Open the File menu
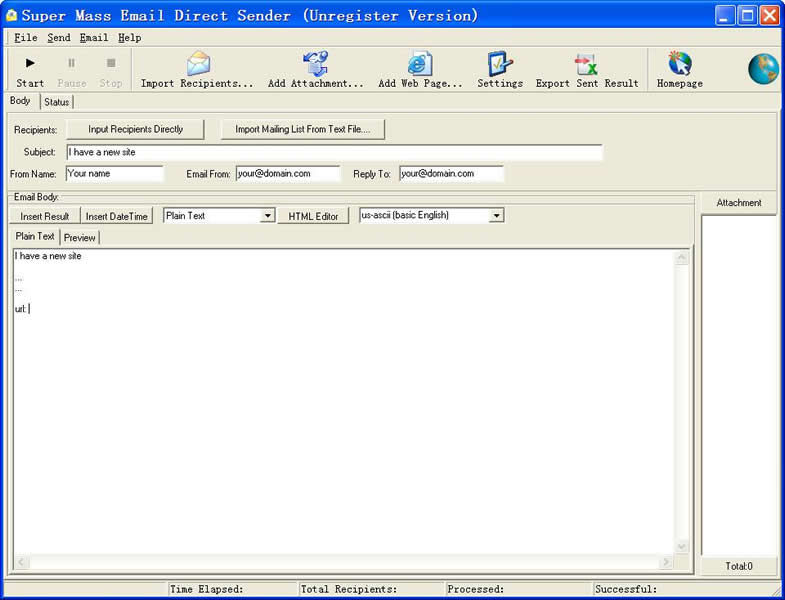785x600 pixels. click(26, 38)
